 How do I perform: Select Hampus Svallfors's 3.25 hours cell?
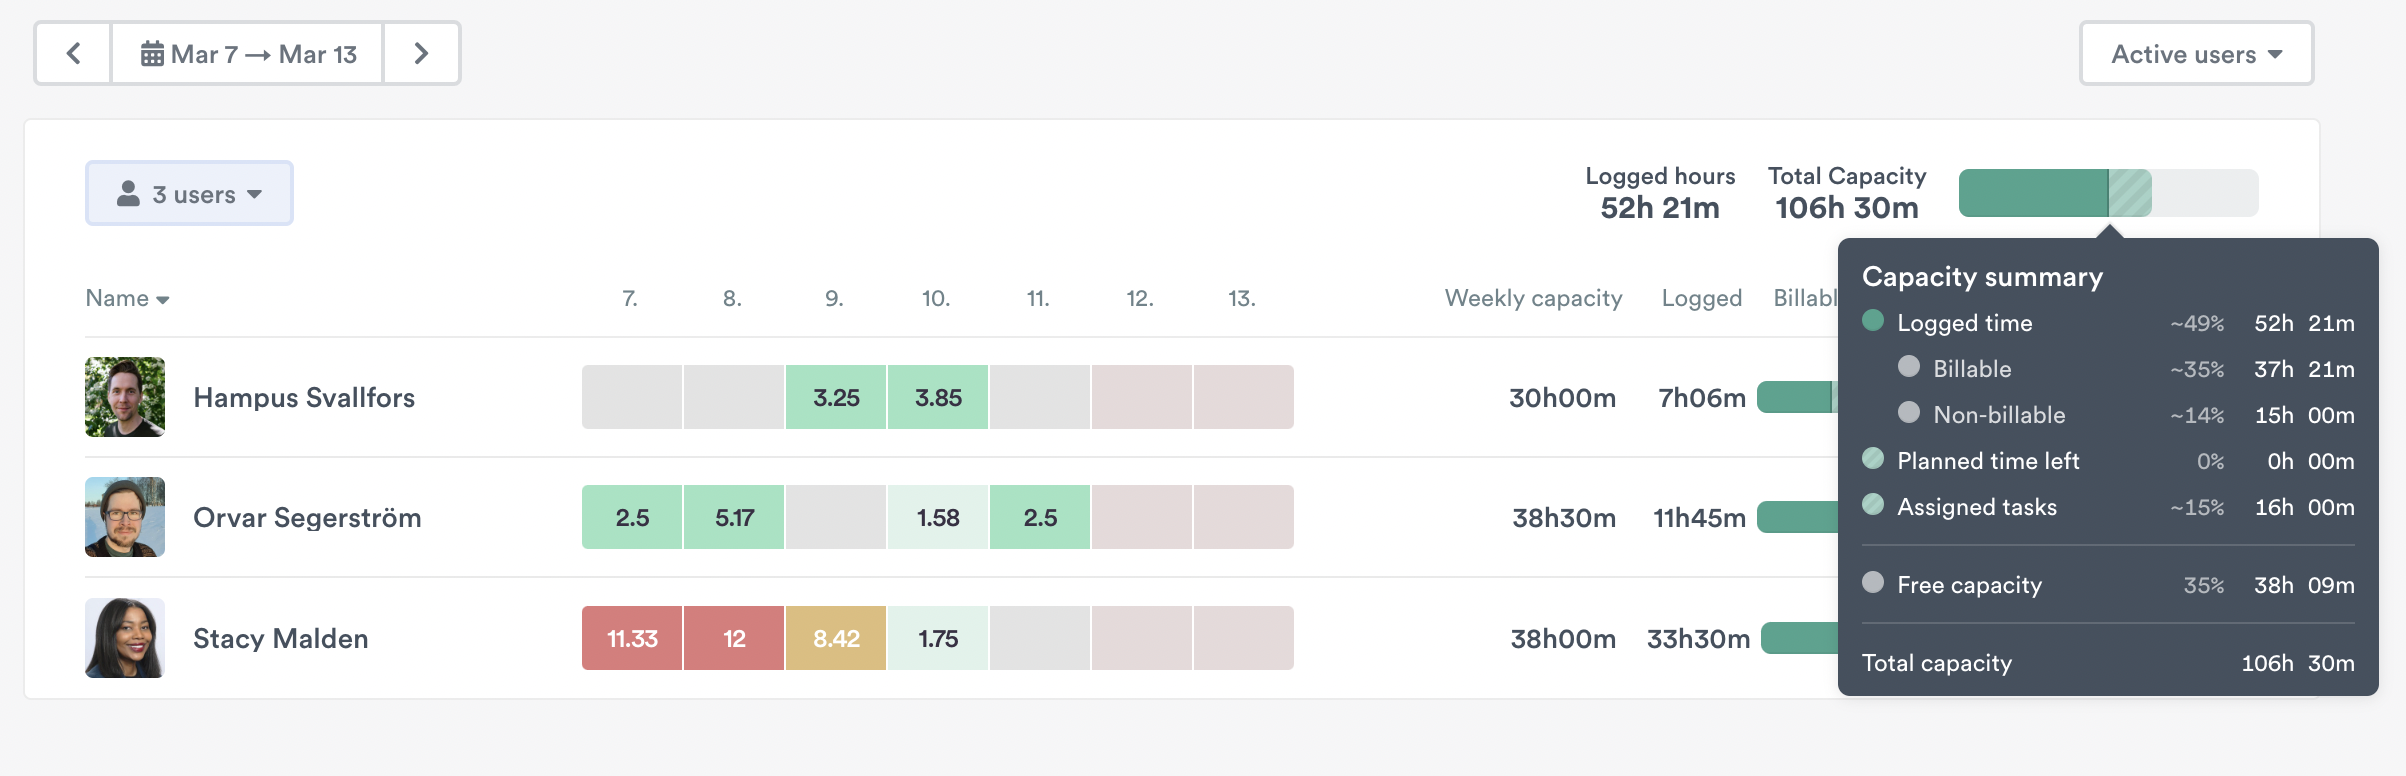tap(835, 397)
